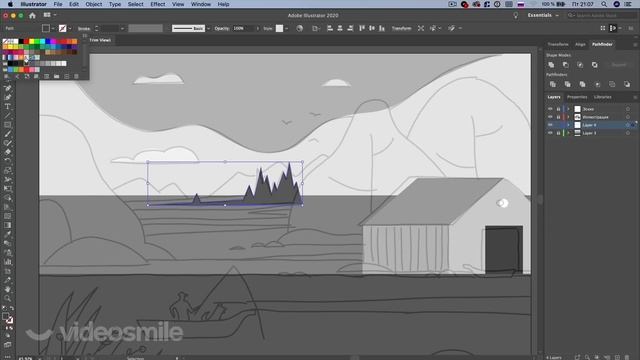This screenshot has width=640, height=360.
Task: Select the Pen tool in toolbar
Action: pos(7,88)
